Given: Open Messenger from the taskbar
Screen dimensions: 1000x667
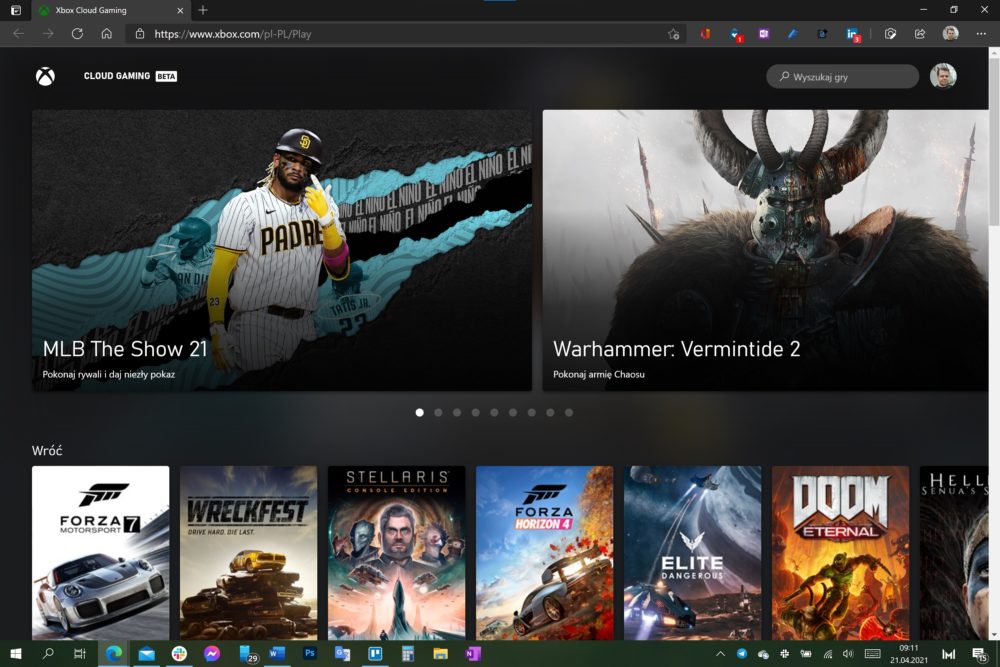Looking at the screenshot, I should [212, 654].
